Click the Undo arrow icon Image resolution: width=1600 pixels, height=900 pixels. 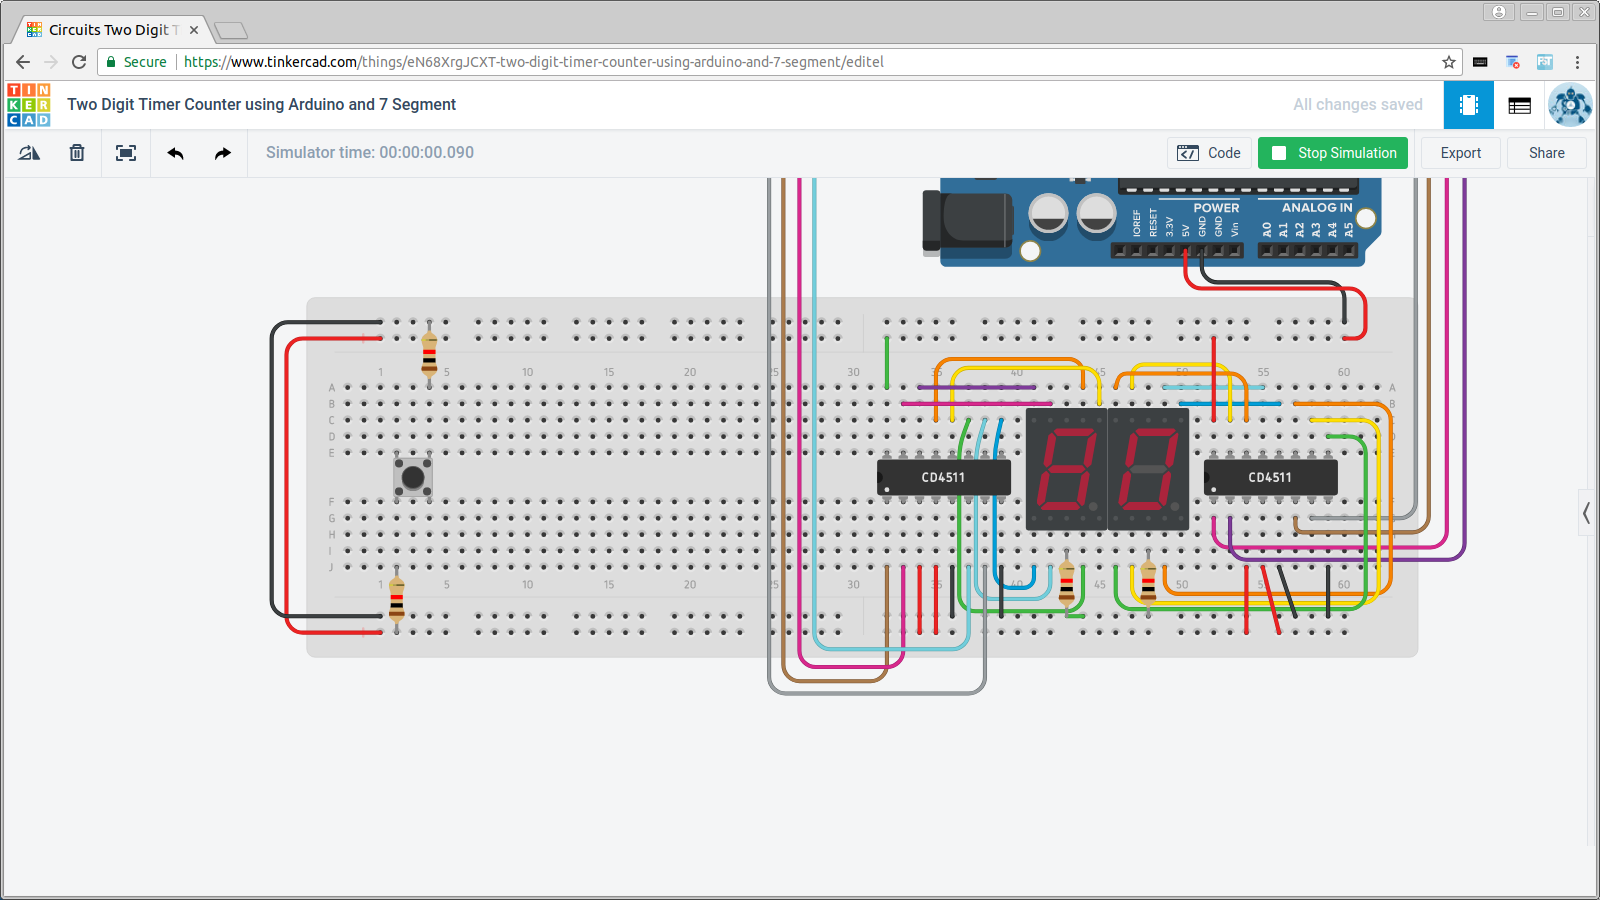tap(174, 152)
